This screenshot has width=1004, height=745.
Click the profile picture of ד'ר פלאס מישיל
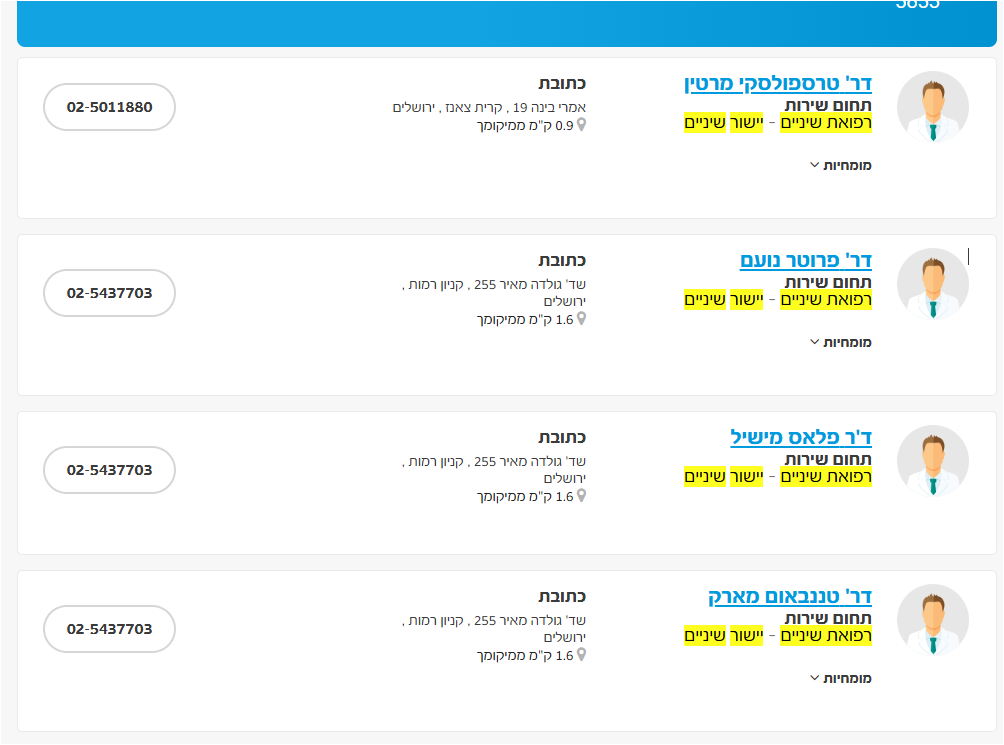pos(932,461)
